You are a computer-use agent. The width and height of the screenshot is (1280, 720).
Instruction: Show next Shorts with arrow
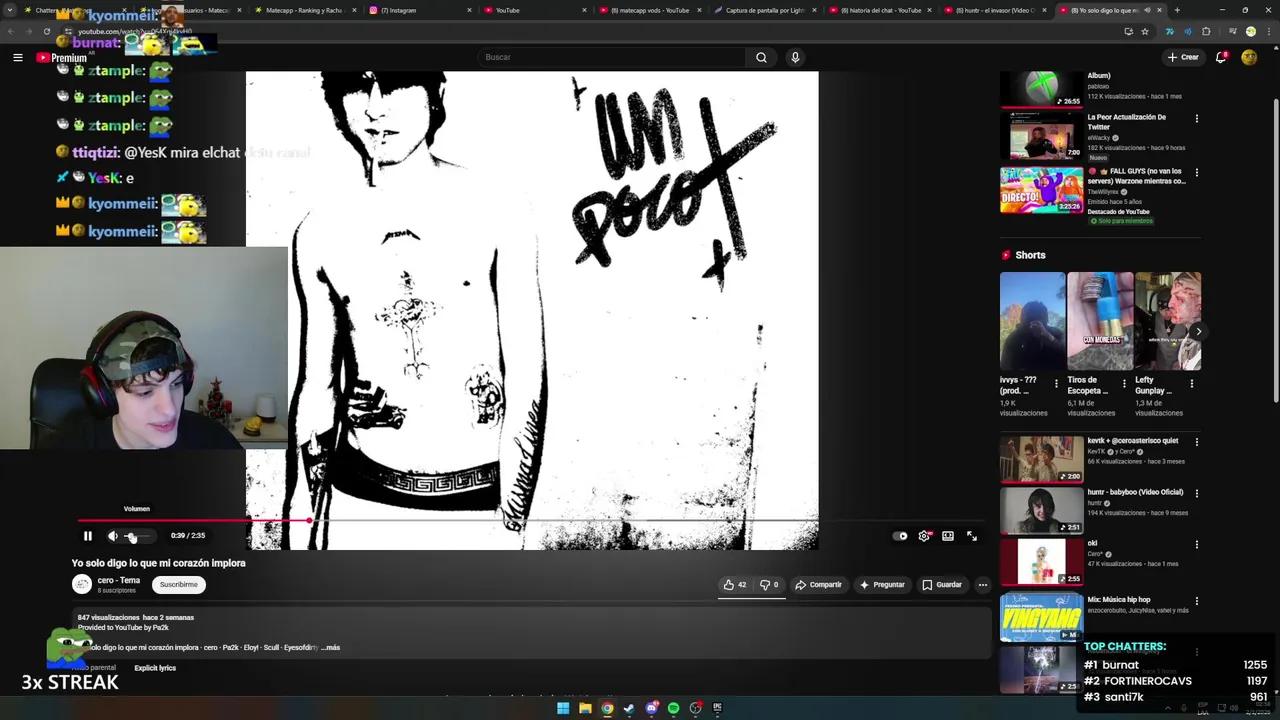tap(1198, 331)
